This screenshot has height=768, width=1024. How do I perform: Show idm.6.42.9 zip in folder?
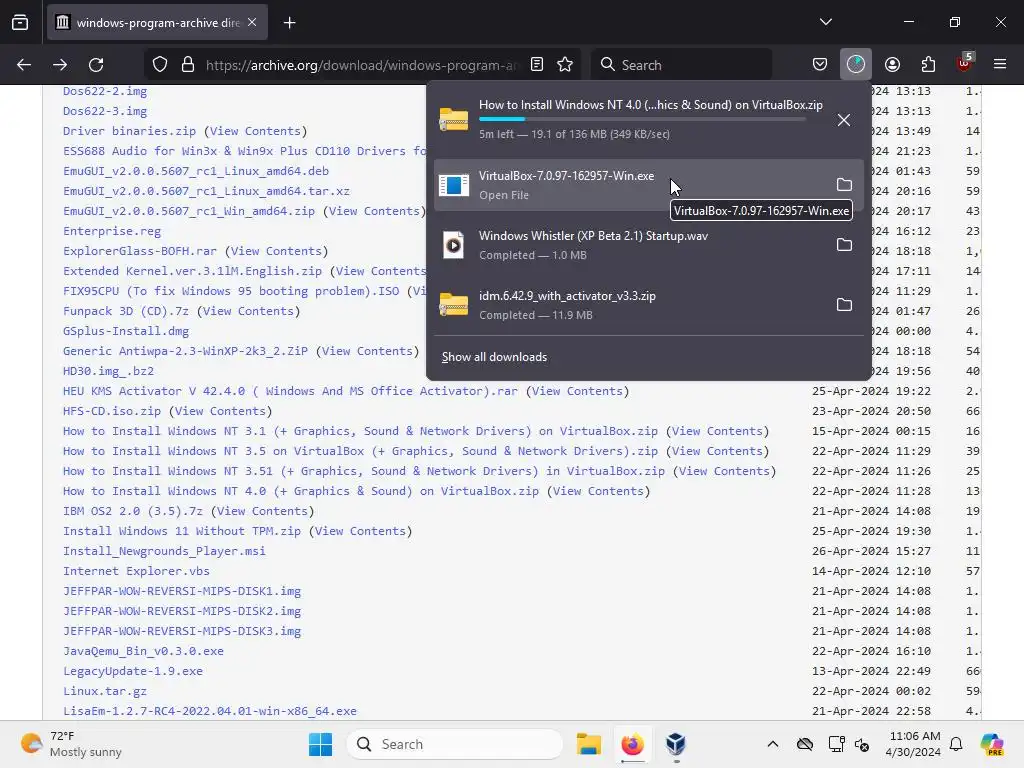844,305
